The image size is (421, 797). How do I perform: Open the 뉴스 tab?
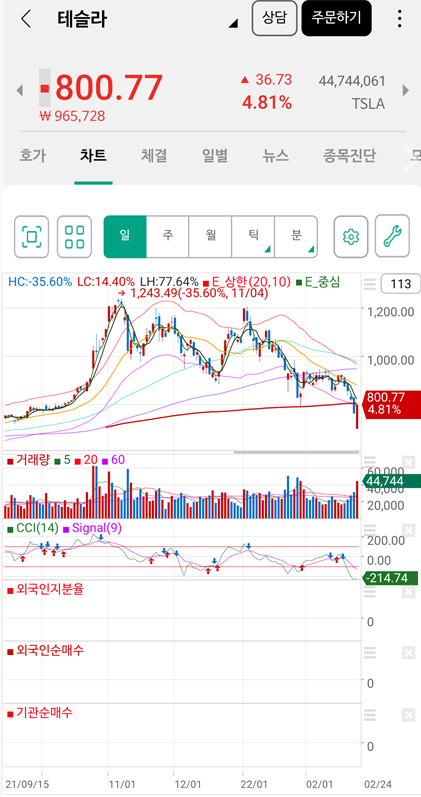point(276,156)
